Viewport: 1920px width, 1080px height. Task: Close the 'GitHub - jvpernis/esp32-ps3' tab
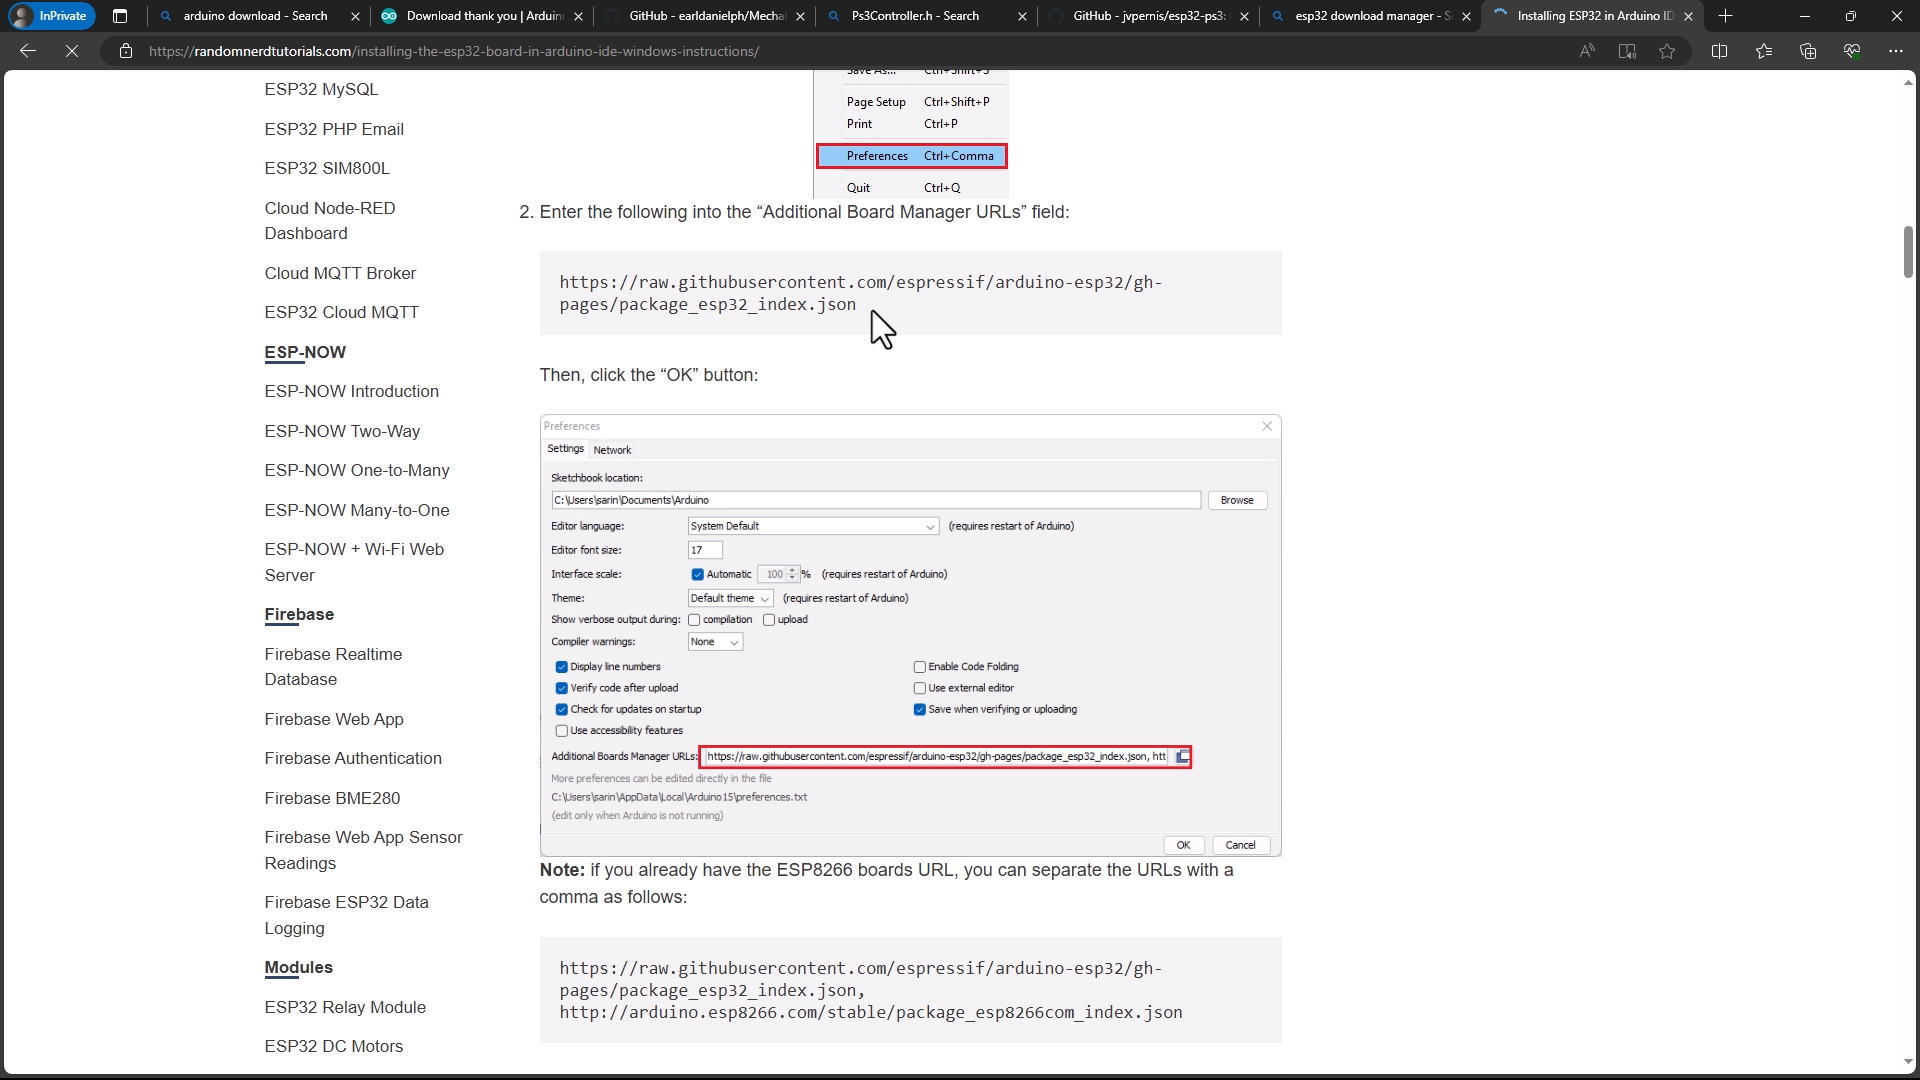tap(1244, 16)
